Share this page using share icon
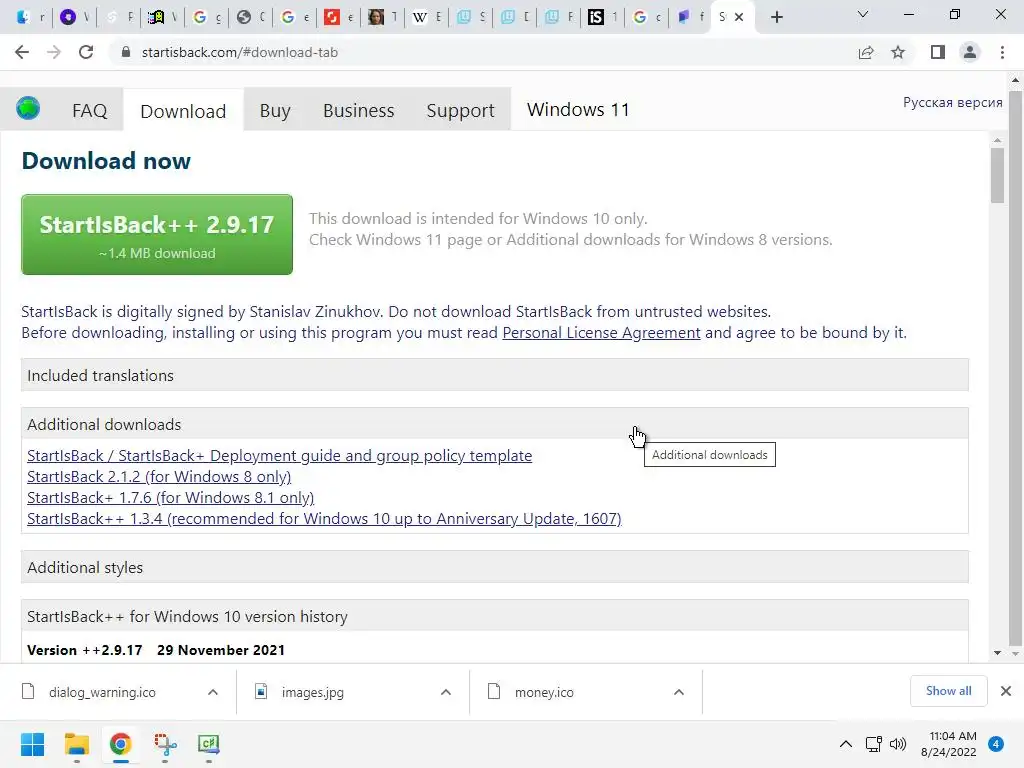 click(866, 52)
